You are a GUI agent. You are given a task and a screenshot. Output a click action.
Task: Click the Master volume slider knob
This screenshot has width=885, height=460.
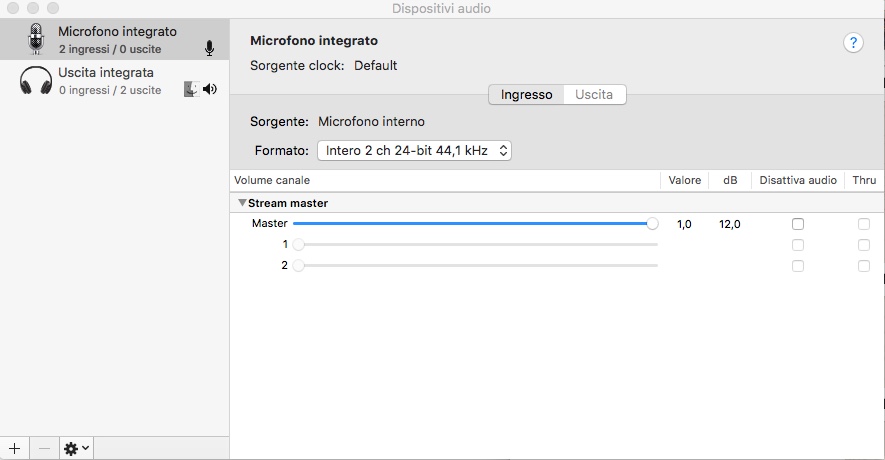coord(652,224)
